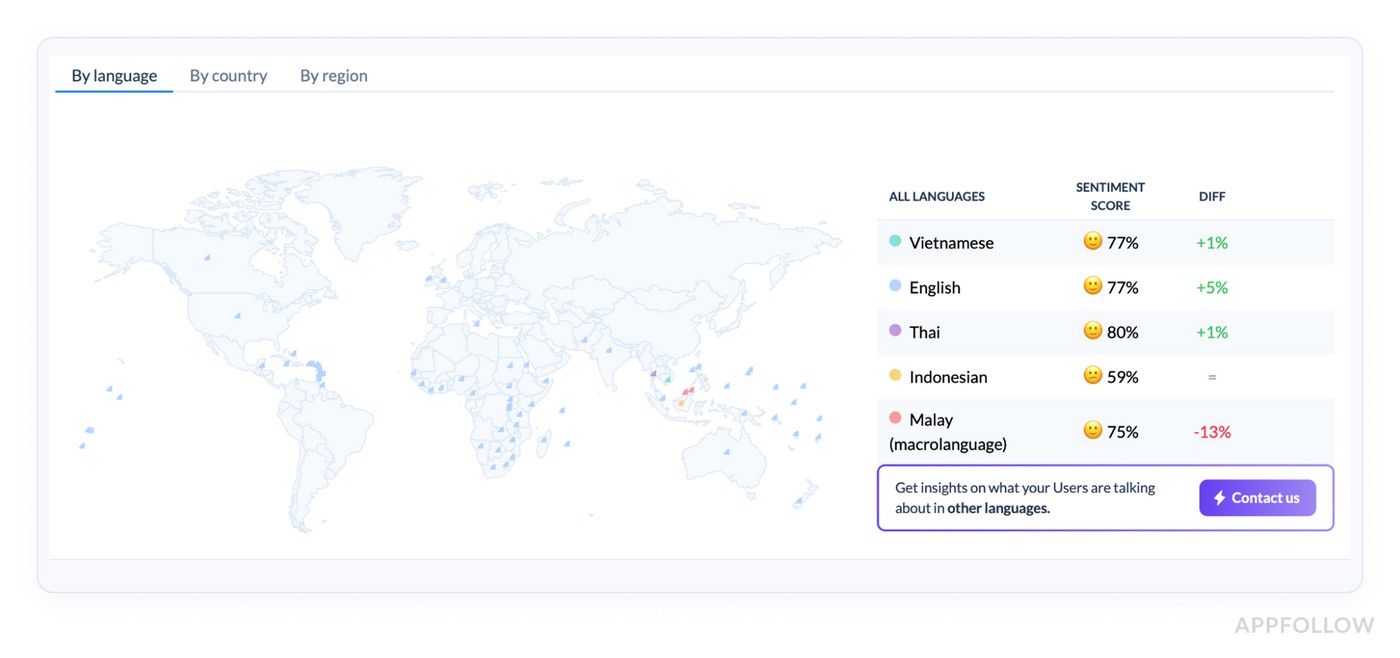Click the smiley sentiment icon beside Thai
The width and height of the screenshot is (1400, 658).
click(x=1092, y=331)
